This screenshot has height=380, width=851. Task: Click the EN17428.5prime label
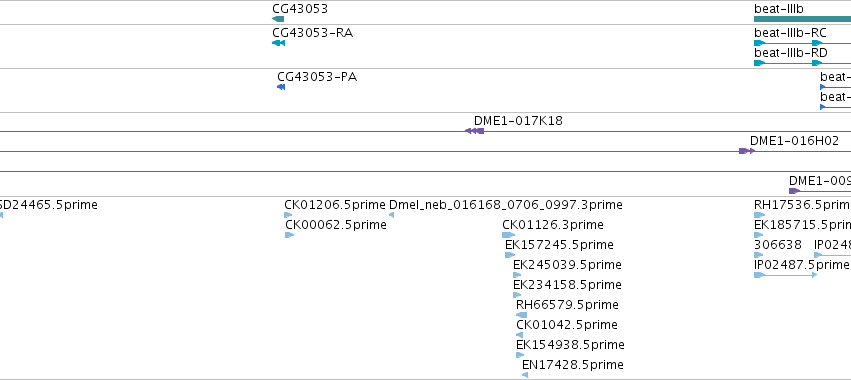573,365
